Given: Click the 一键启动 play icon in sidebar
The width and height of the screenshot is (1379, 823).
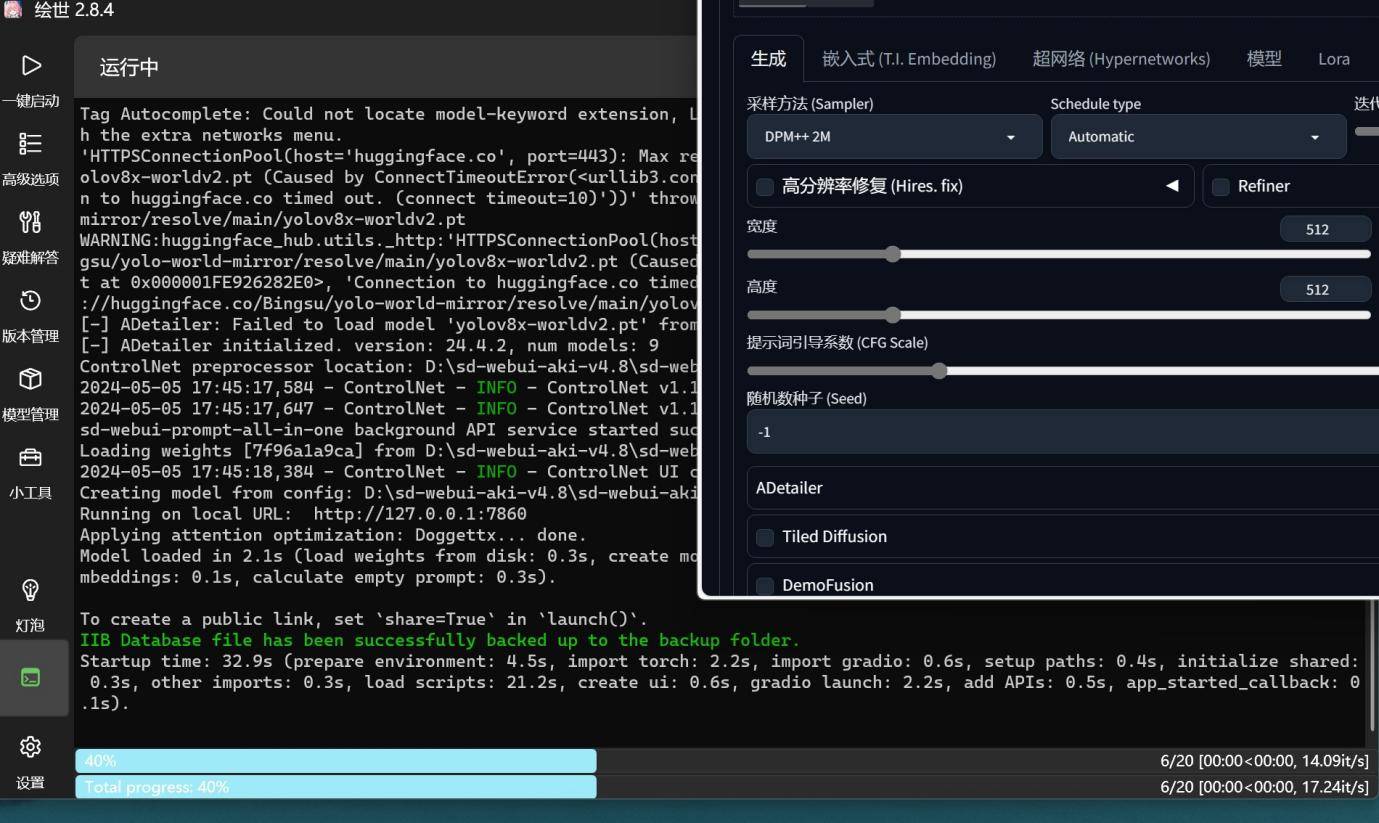Looking at the screenshot, I should 31,66.
